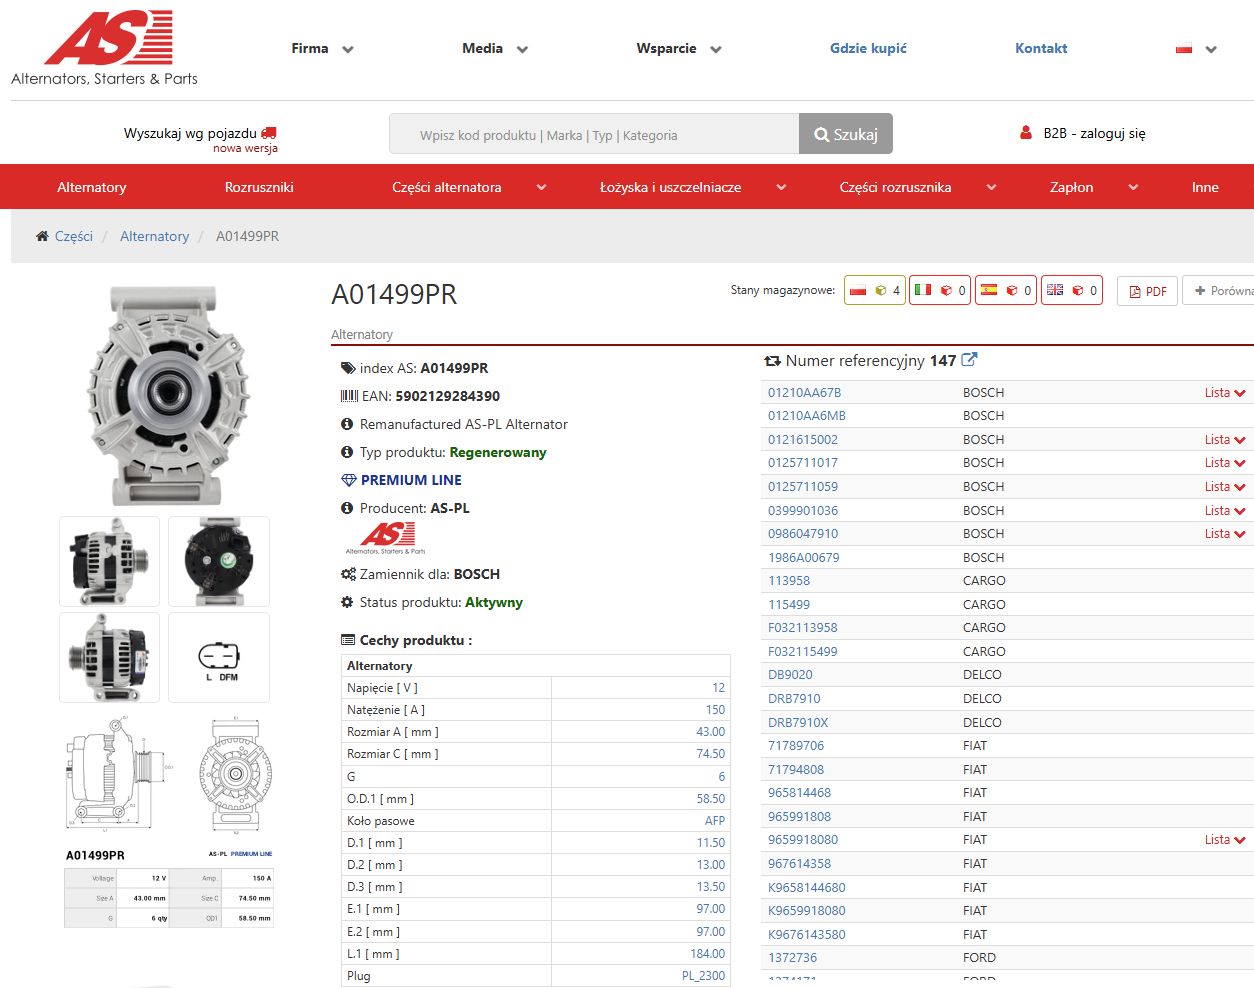
Task: Select the angled view alternator thumbnail
Action: pyautogui.click(x=109, y=657)
